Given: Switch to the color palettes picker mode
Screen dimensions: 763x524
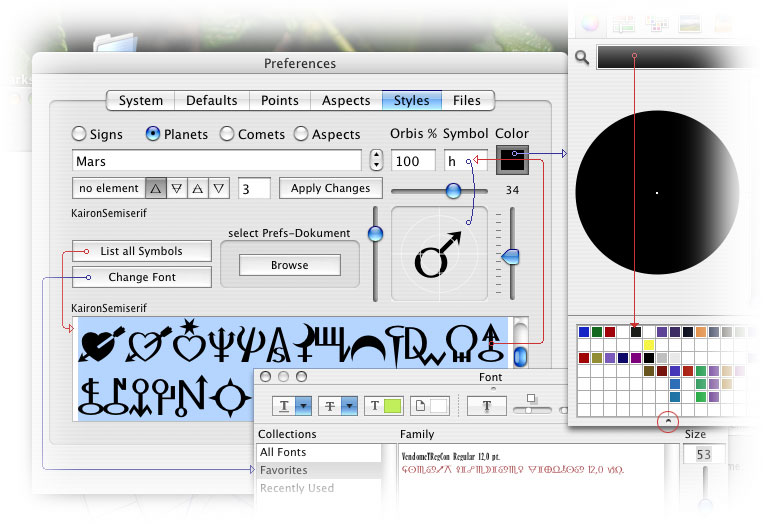Looking at the screenshot, I should coord(656,24).
